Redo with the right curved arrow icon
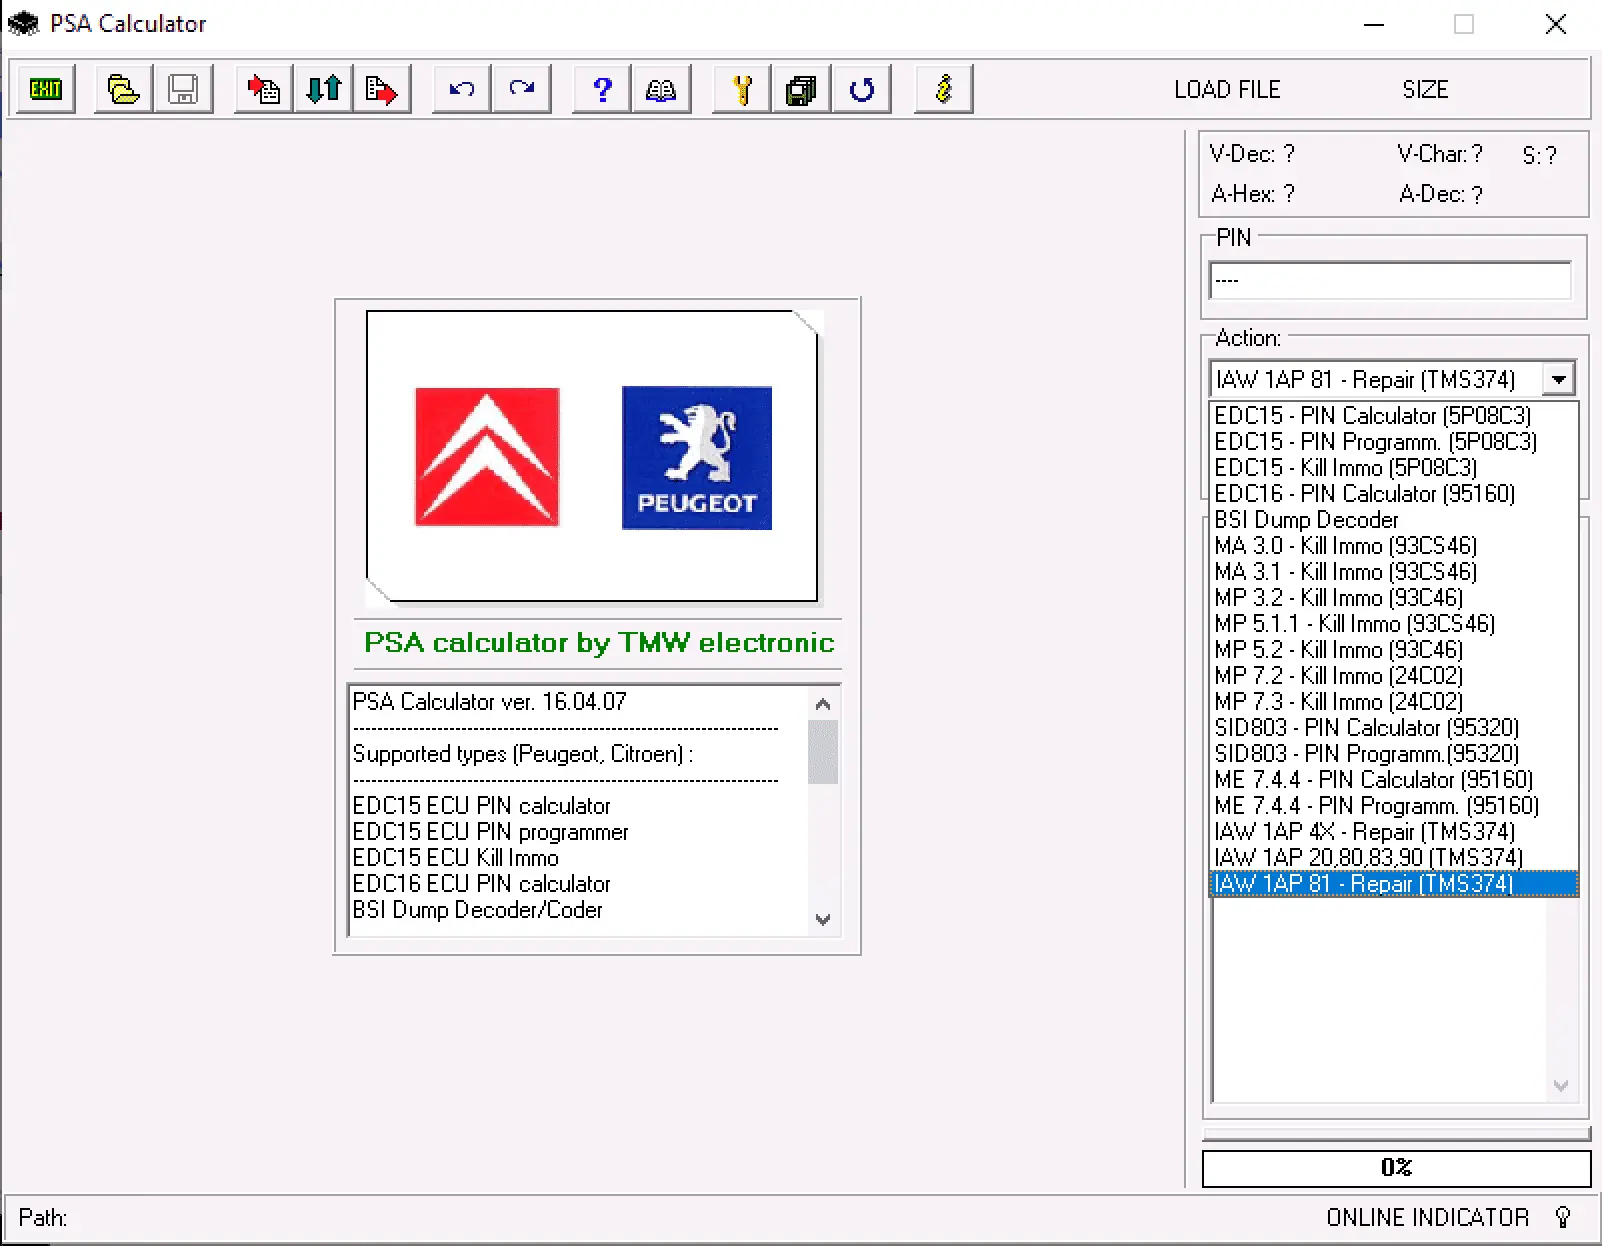The height and width of the screenshot is (1246, 1602). tap(522, 90)
